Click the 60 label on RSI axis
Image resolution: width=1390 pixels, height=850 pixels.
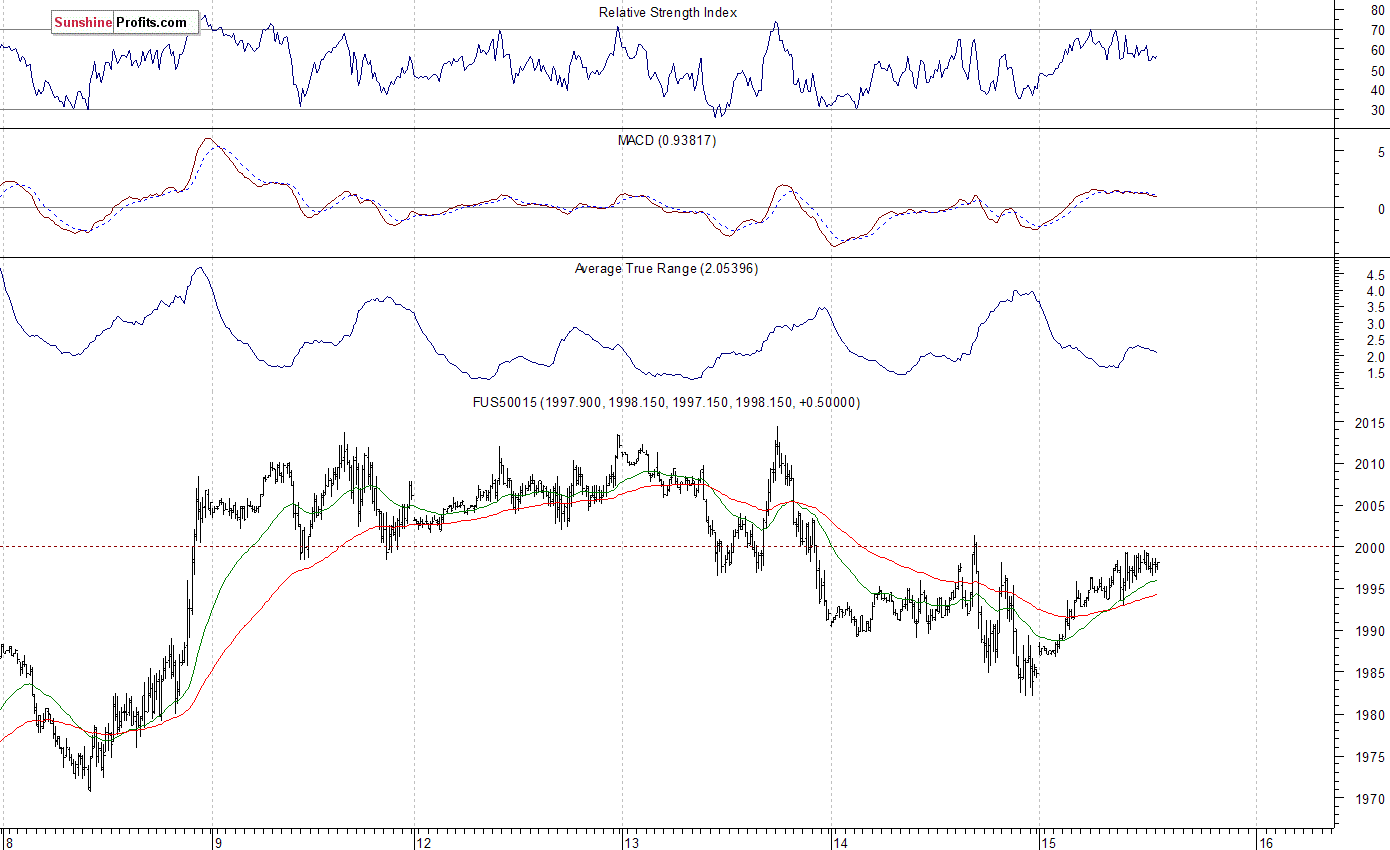click(1378, 50)
